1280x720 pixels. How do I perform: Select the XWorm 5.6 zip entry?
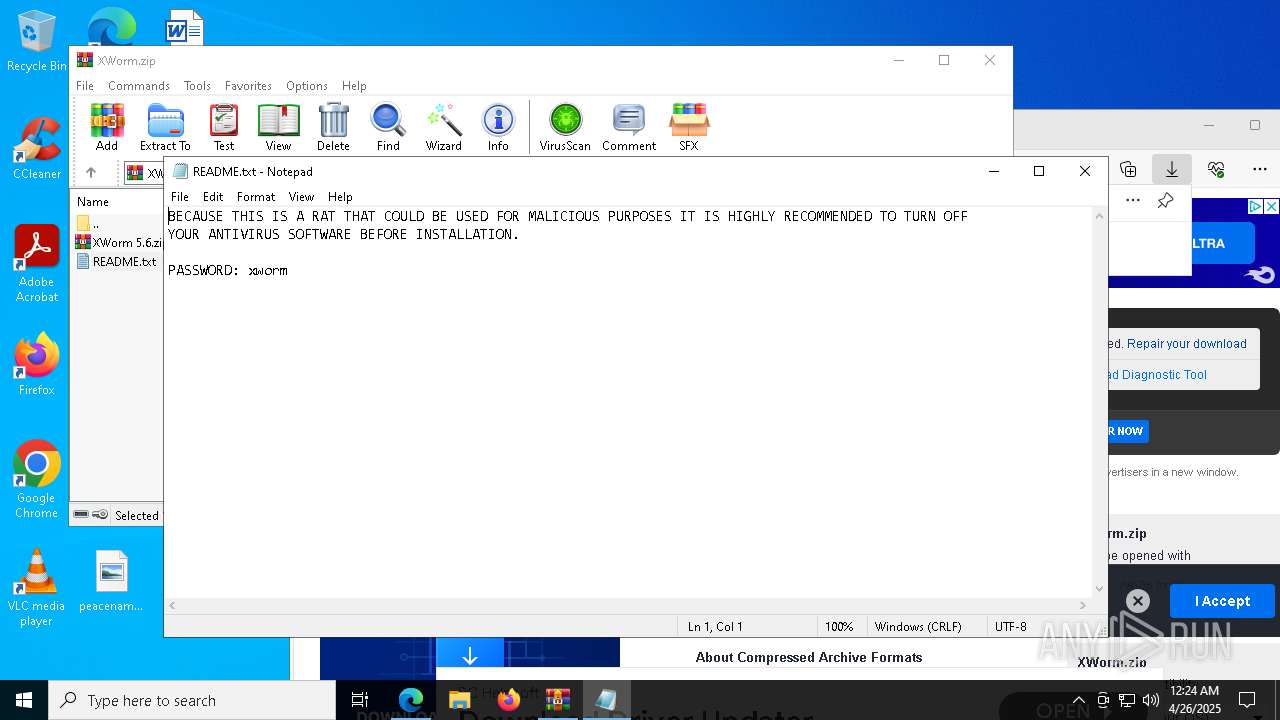120,242
